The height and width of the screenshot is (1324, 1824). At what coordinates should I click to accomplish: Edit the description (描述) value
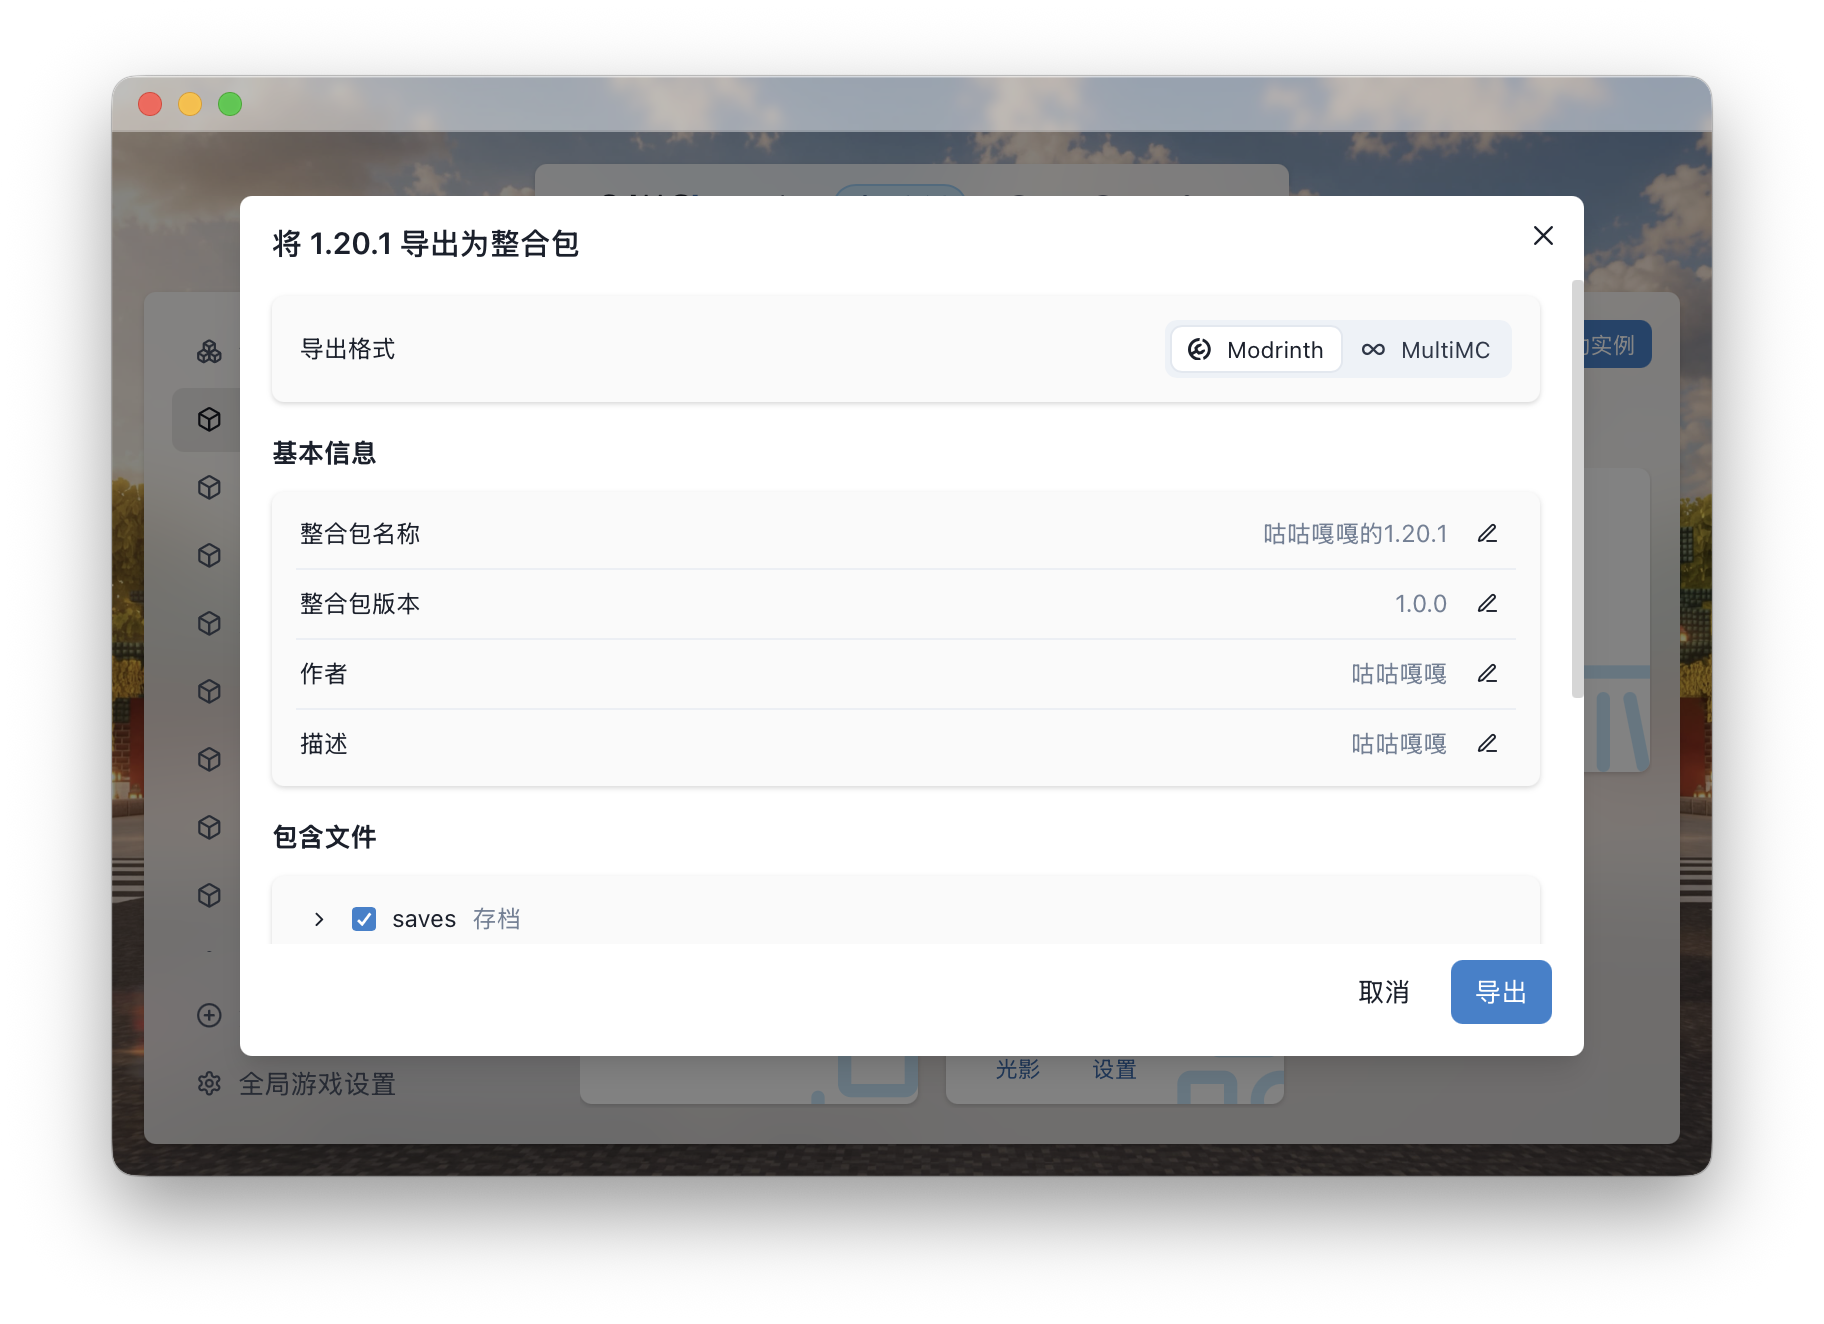[1487, 743]
